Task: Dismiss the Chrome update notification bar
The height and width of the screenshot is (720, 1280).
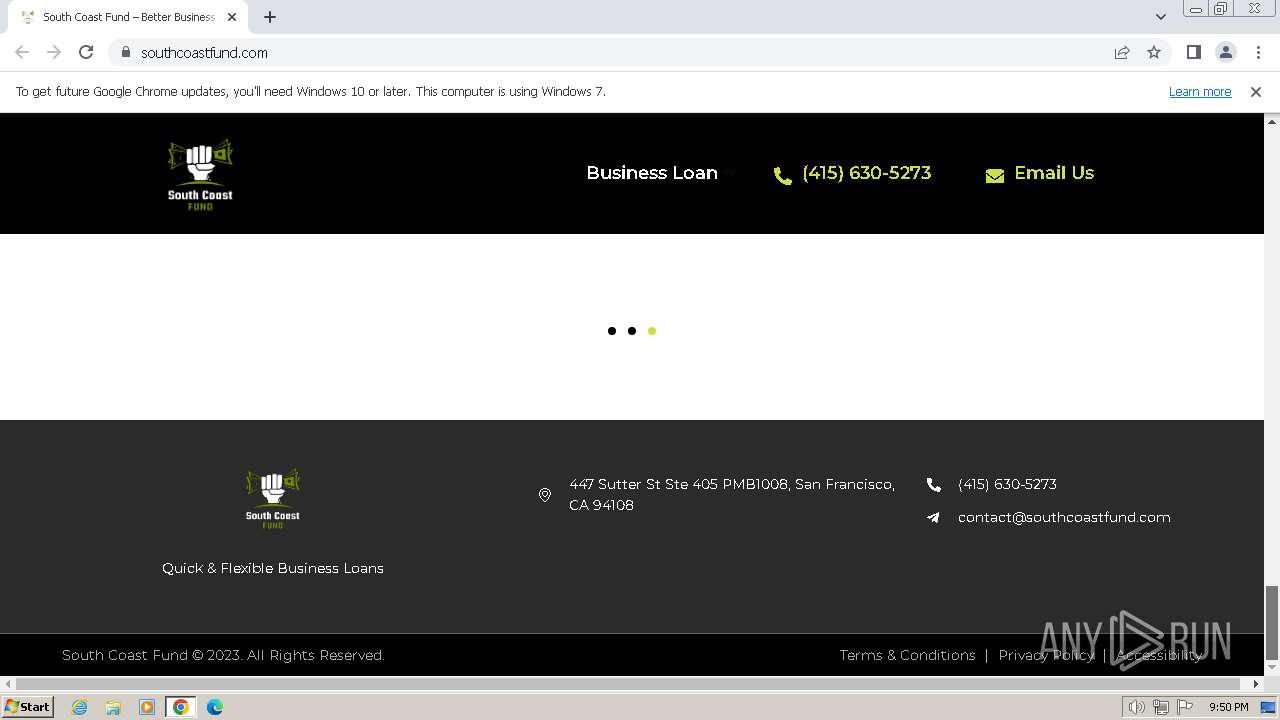Action: [1256, 92]
